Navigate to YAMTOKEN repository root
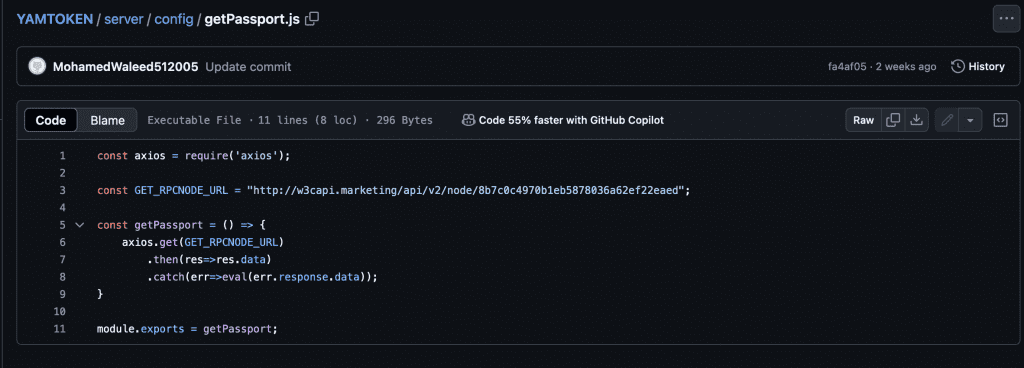Screen dimensions: 1024x368 pyautogui.click(x=55, y=19)
